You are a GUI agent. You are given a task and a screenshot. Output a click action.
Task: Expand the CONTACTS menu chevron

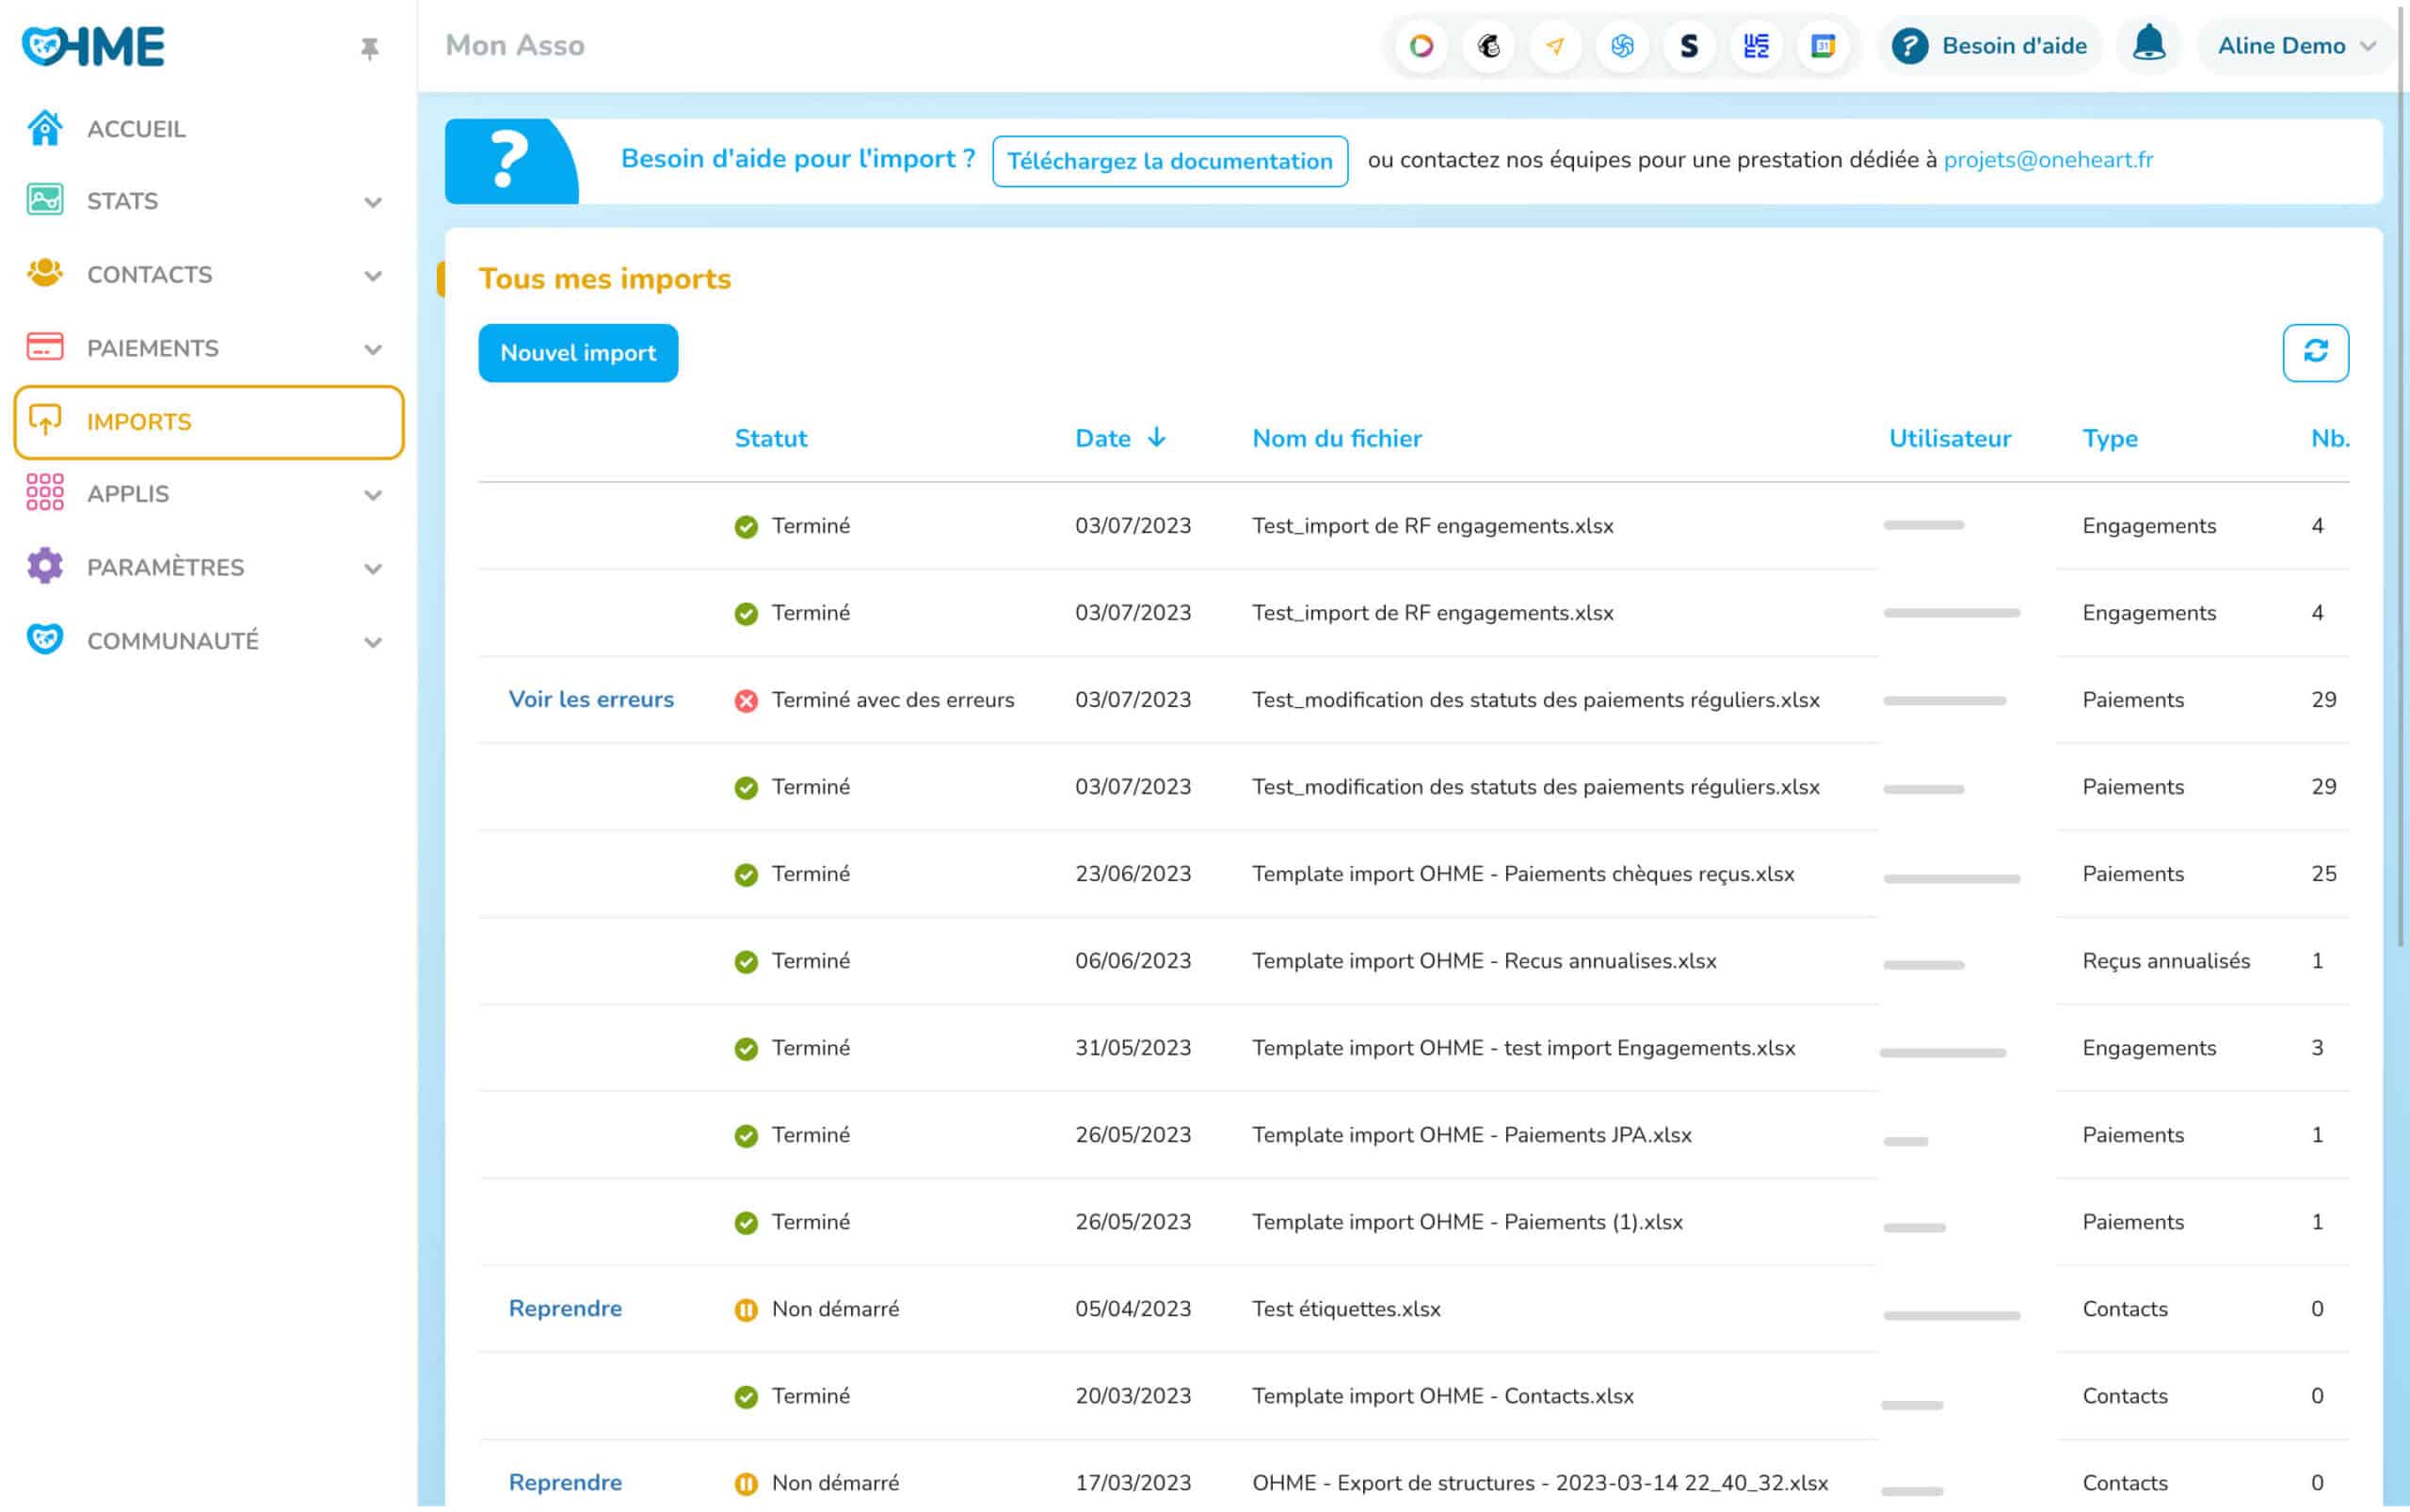(373, 276)
